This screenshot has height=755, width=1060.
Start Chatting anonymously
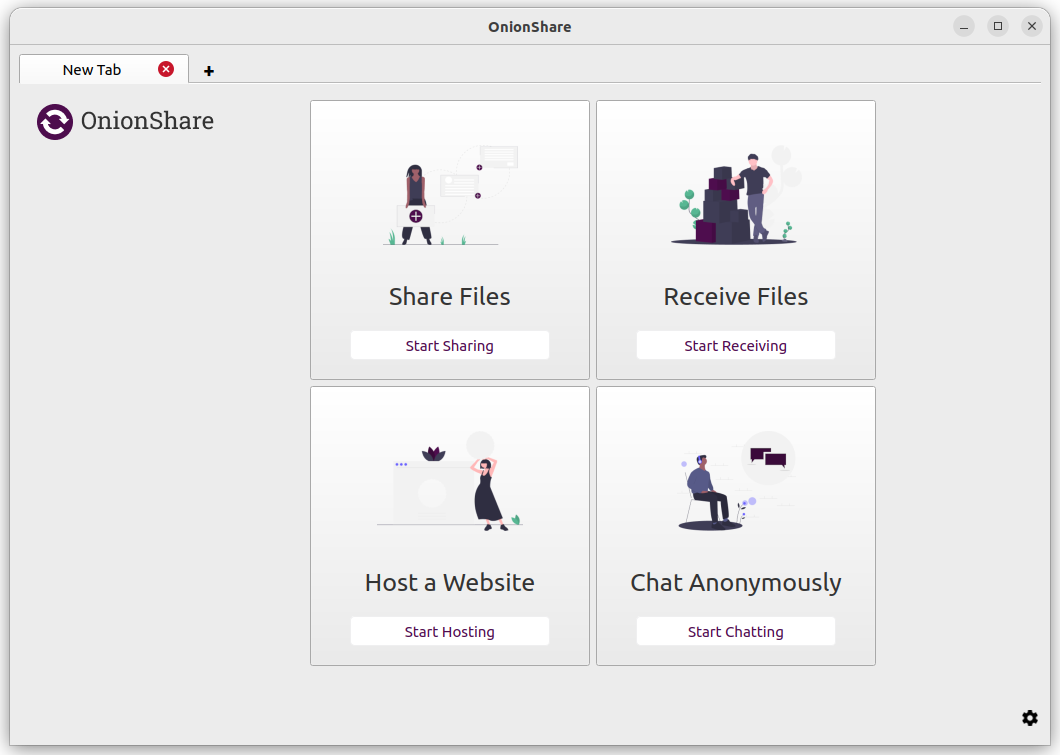[735, 631]
